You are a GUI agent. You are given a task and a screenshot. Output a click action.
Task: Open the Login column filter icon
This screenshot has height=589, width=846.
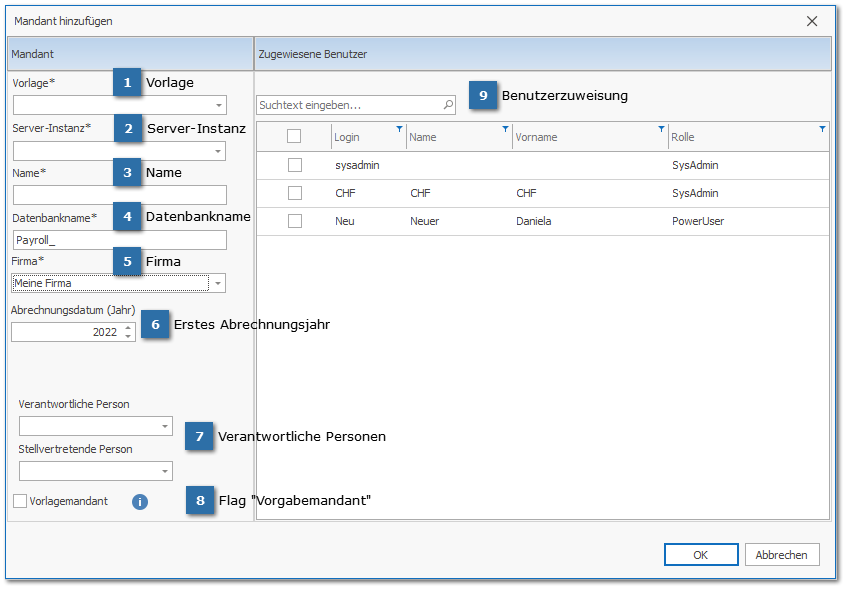(399, 129)
